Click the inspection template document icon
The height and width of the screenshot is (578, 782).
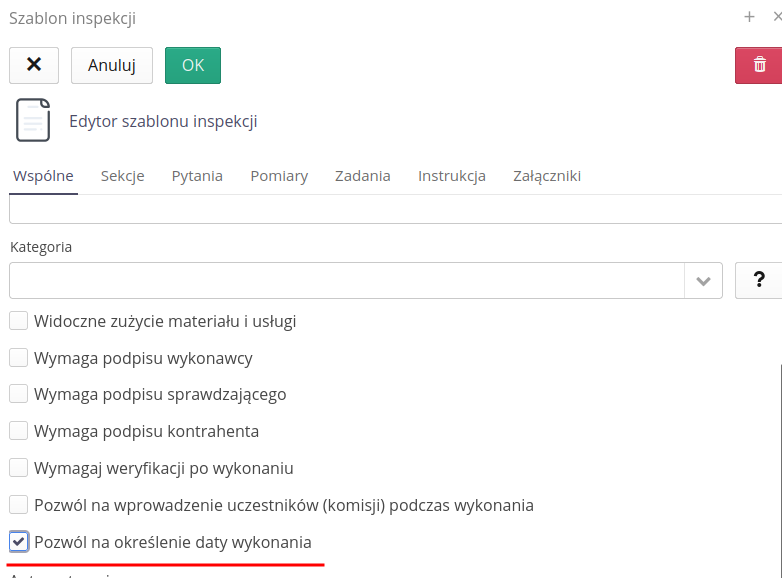tap(32, 121)
